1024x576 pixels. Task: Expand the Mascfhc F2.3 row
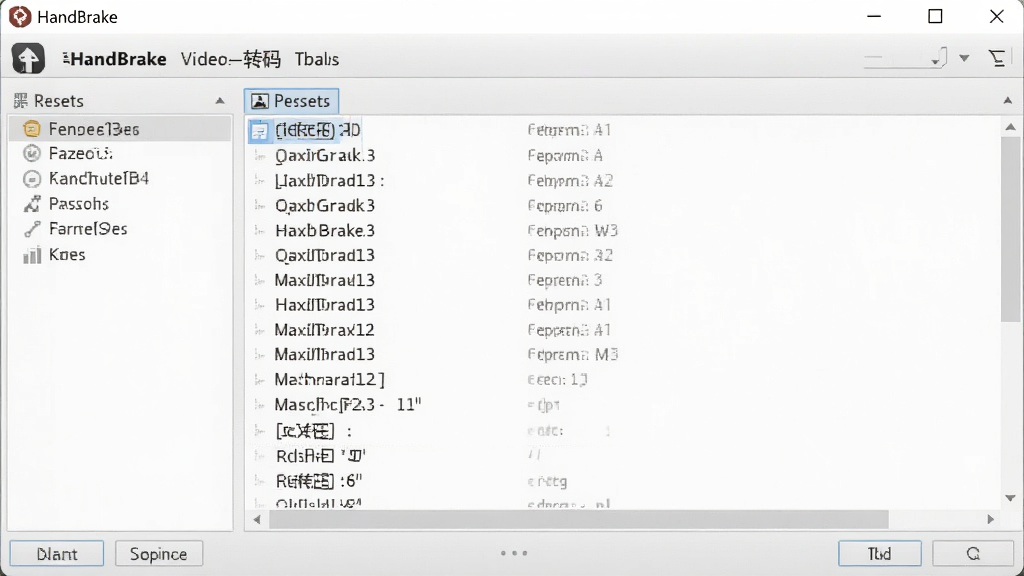(259, 405)
